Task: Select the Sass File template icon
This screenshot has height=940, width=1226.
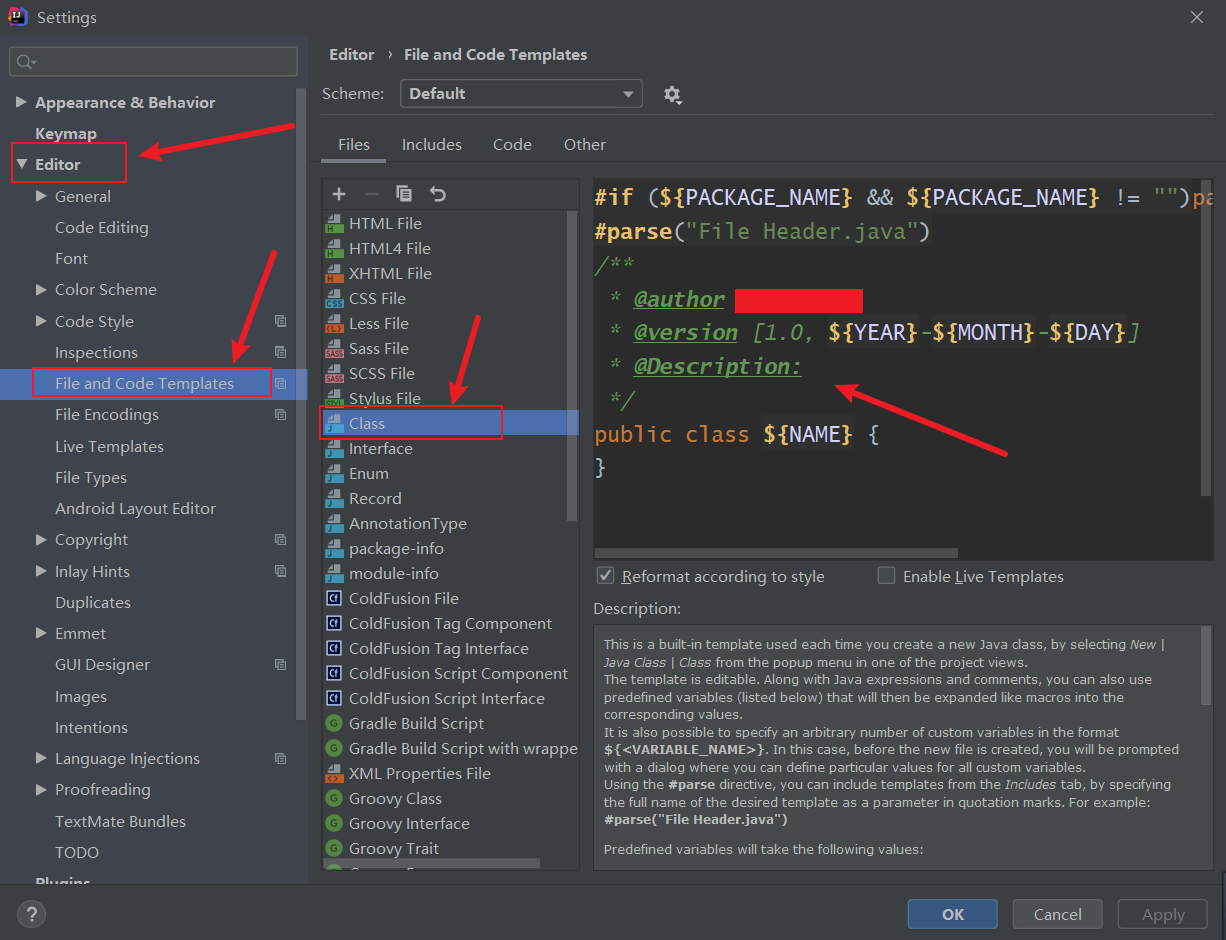Action: point(335,349)
